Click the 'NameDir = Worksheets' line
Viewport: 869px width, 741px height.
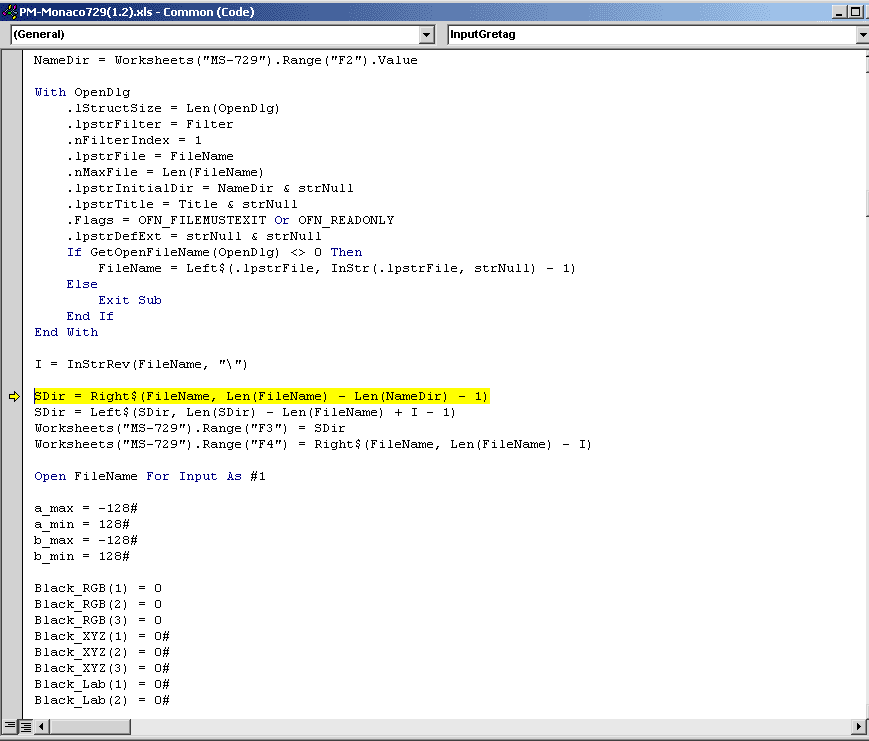[x=226, y=60]
